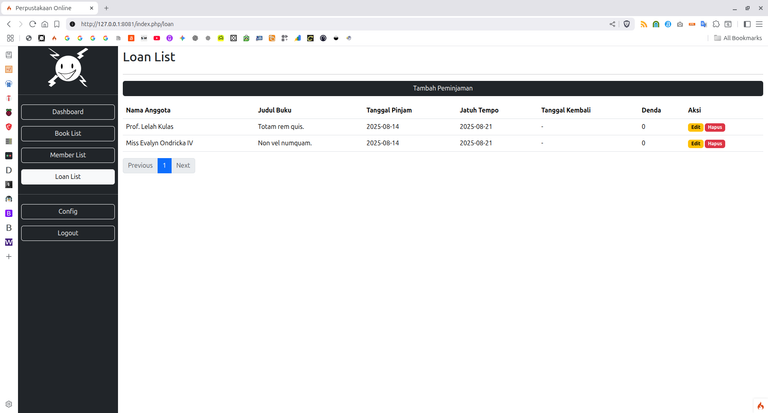Screen dimensions: 768x413
Task: Select Loan List in the sidebar
Action: pos(68,176)
